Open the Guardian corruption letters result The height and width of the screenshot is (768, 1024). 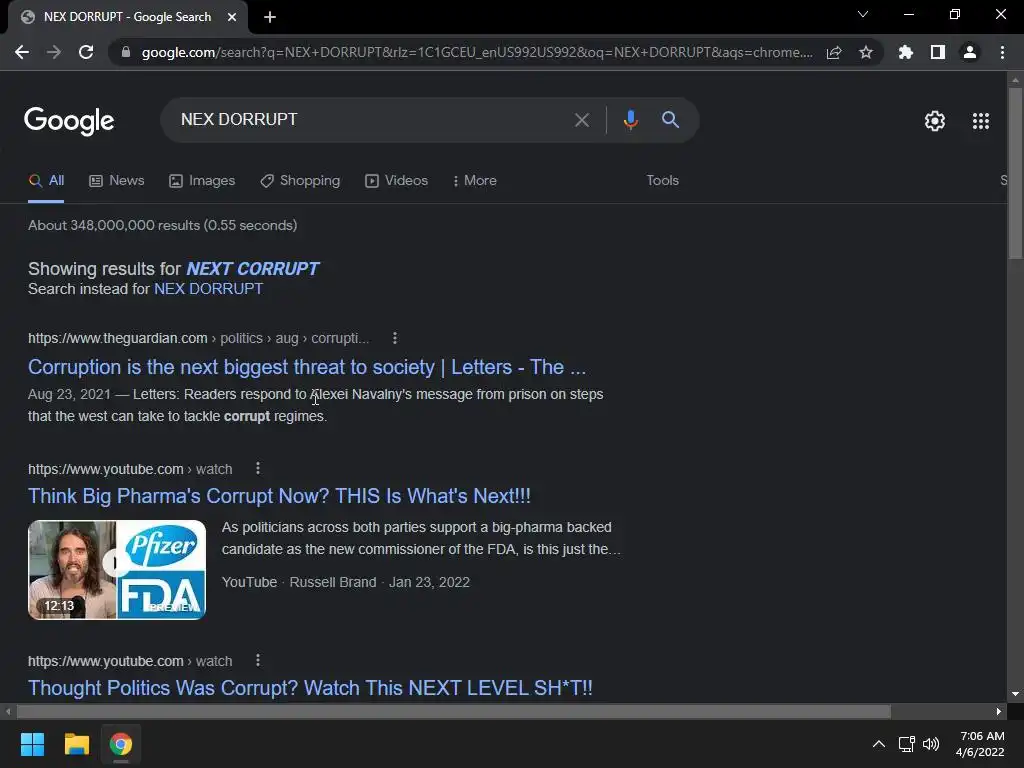click(x=307, y=367)
